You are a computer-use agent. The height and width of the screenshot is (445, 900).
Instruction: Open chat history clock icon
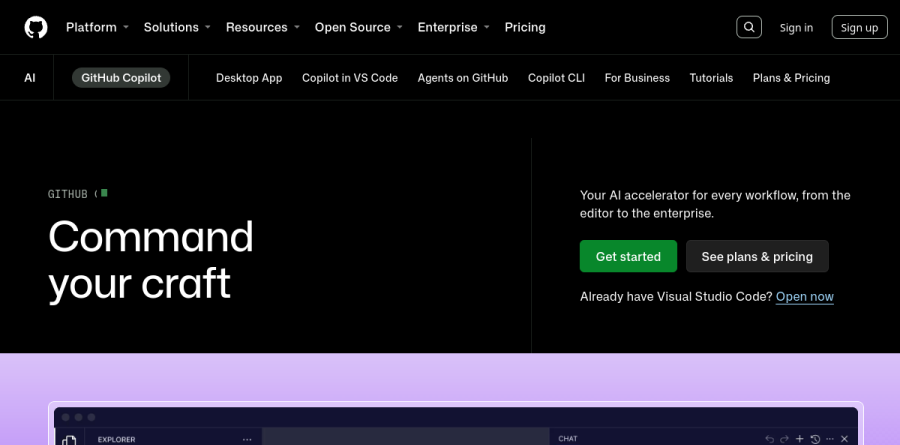coord(815,439)
